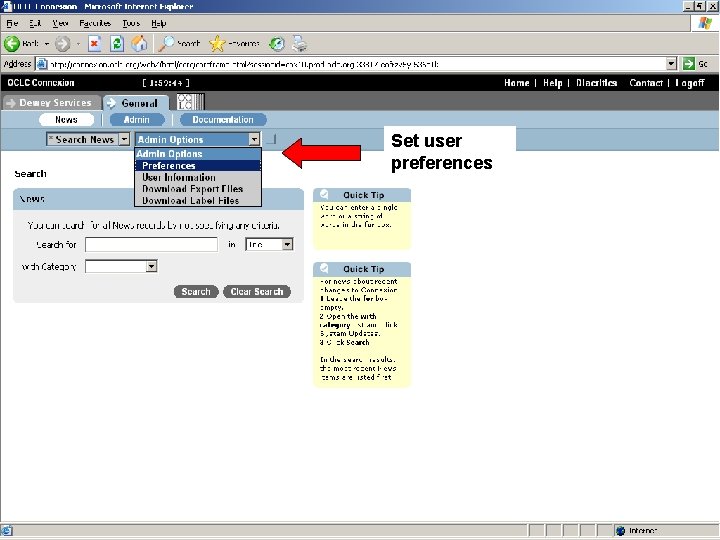720x540 pixels.
Task: Click the Stop loading icon
Action: [x=95, y=44]
